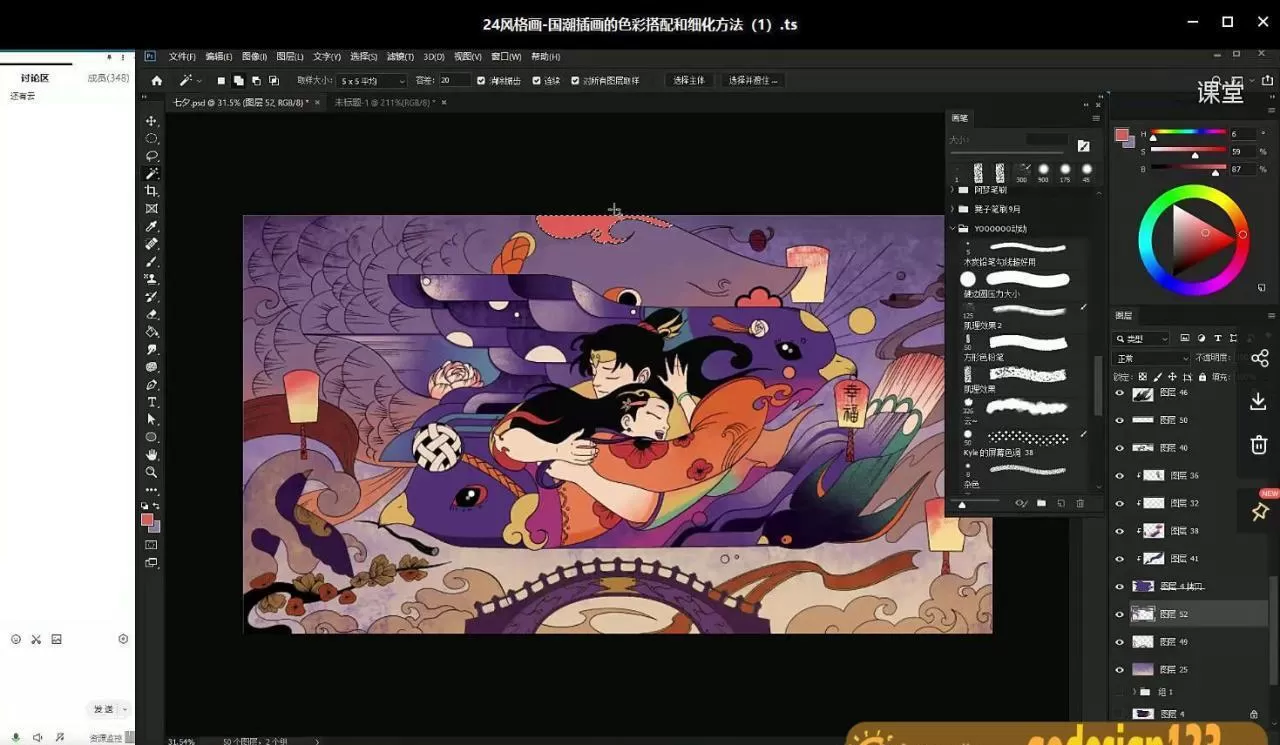Viewport: 1280px width, 745px height.
Task: Select the Crop tool
Action: pyautogui.click(x=152, y=189)
